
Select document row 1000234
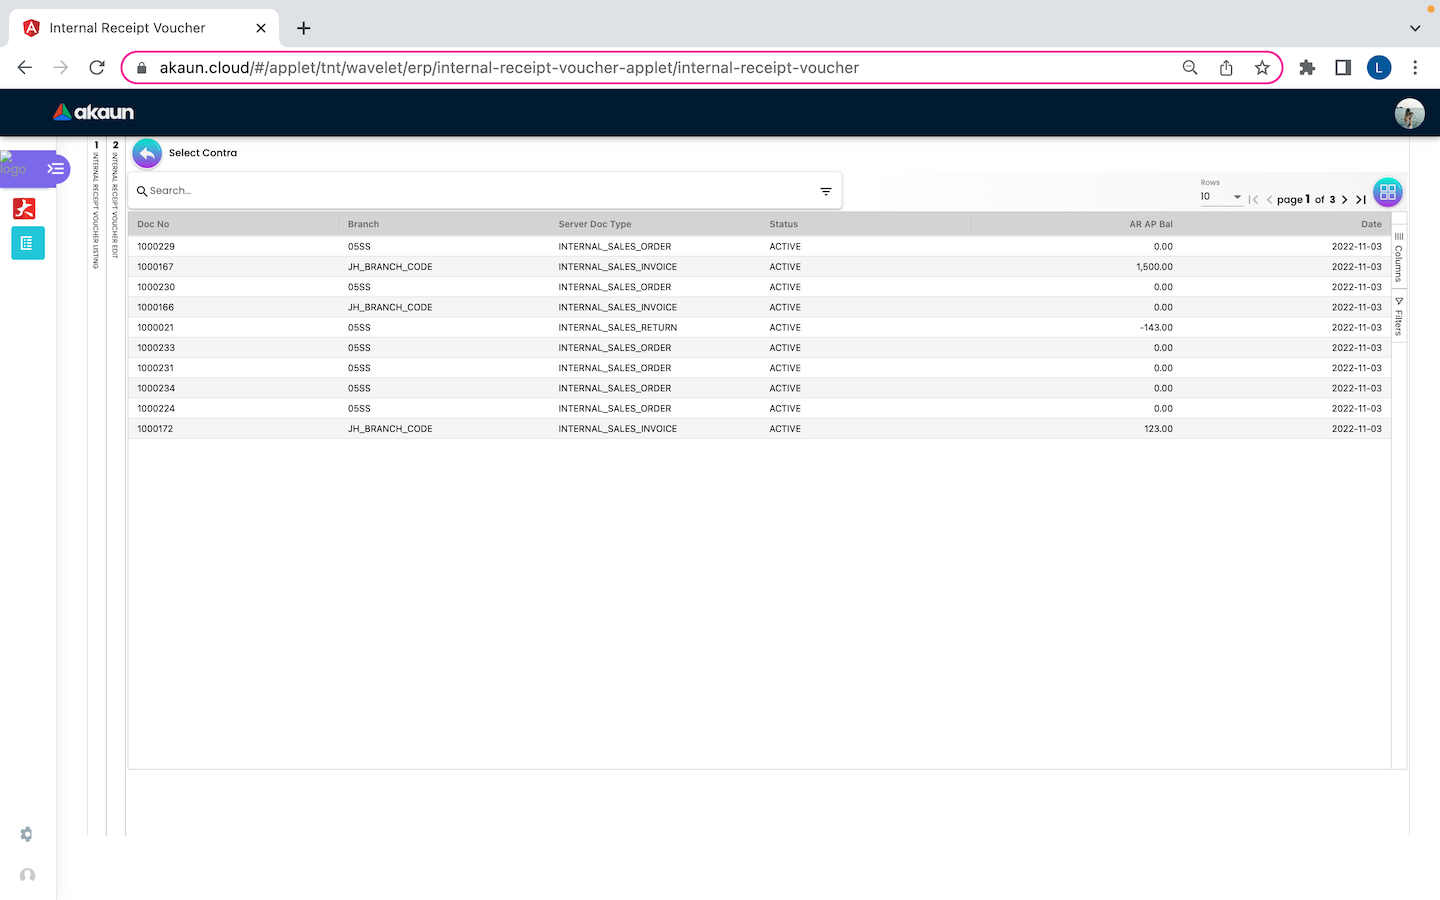[759, 388]
